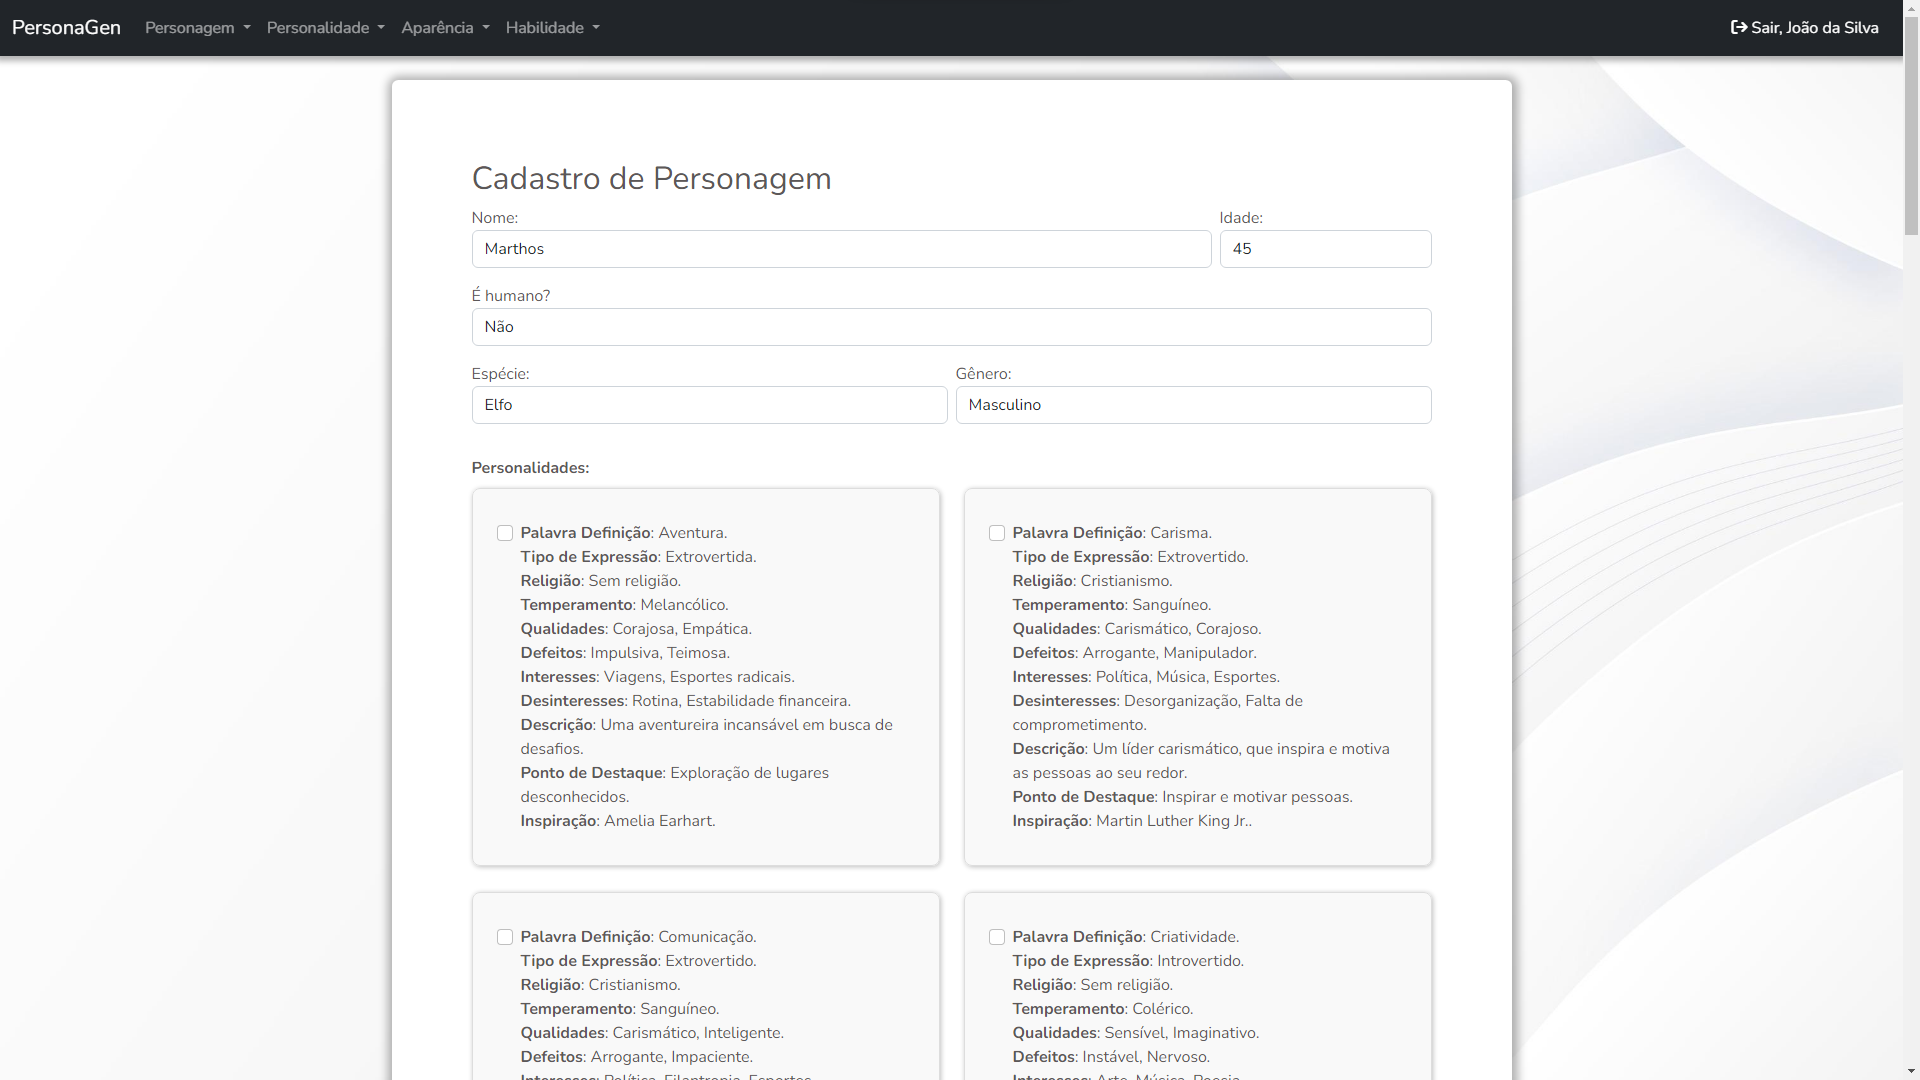Click Defeitos: Arrogante, Manipulador text
Viewport: 1920px width, 1080px height.
tap(1134, 653)
